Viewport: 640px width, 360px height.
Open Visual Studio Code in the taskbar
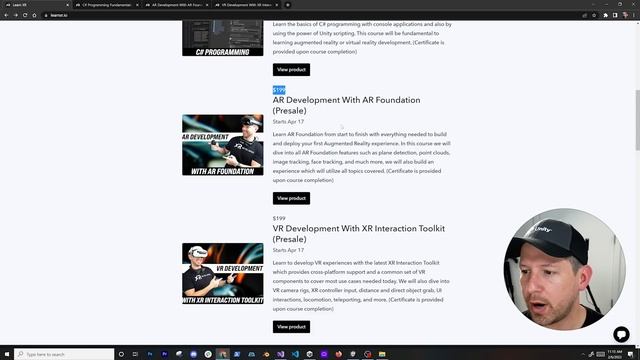click(295, 354)
